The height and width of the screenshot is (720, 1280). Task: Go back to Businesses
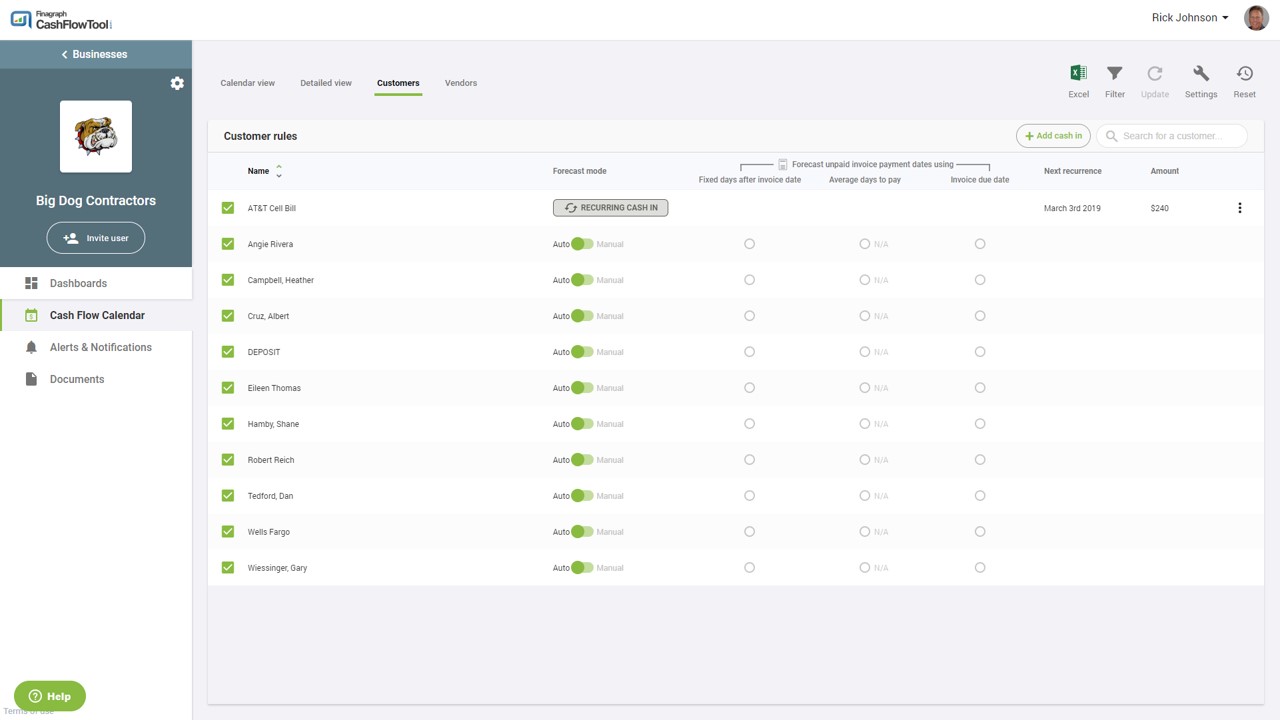(x=96, y=54)
